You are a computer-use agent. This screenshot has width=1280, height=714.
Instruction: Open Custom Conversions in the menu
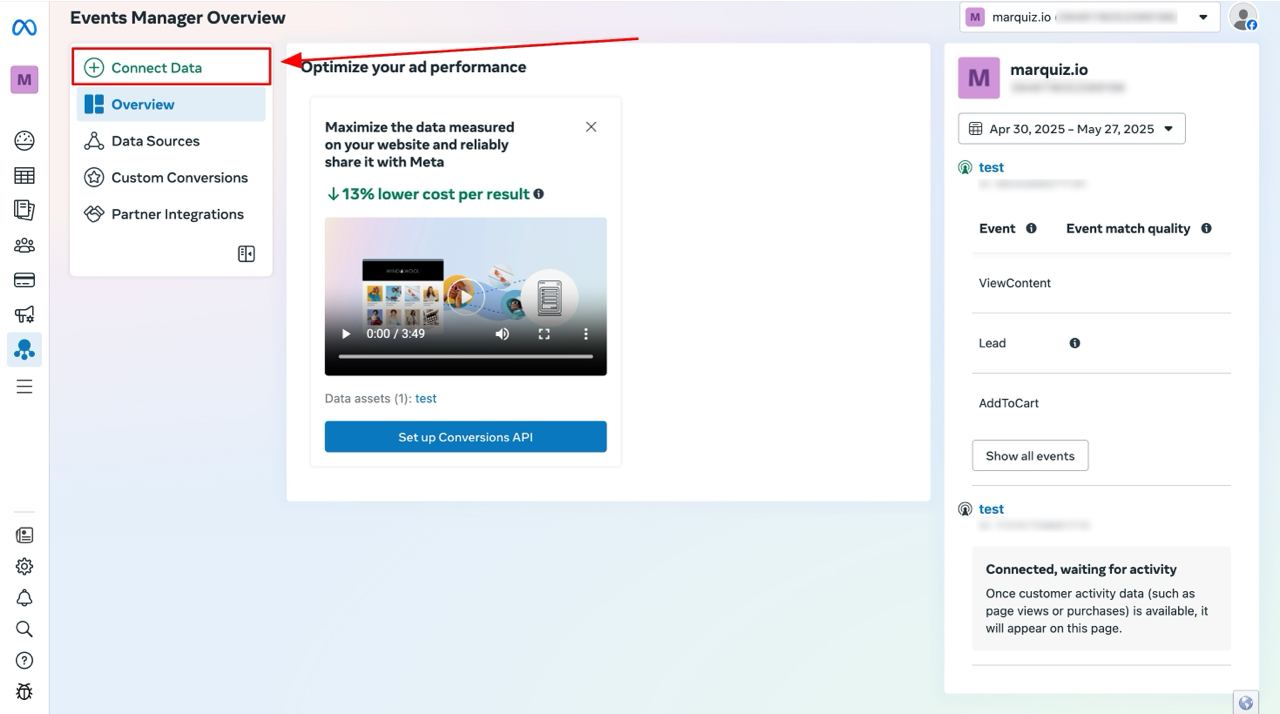tap(171, 177)
